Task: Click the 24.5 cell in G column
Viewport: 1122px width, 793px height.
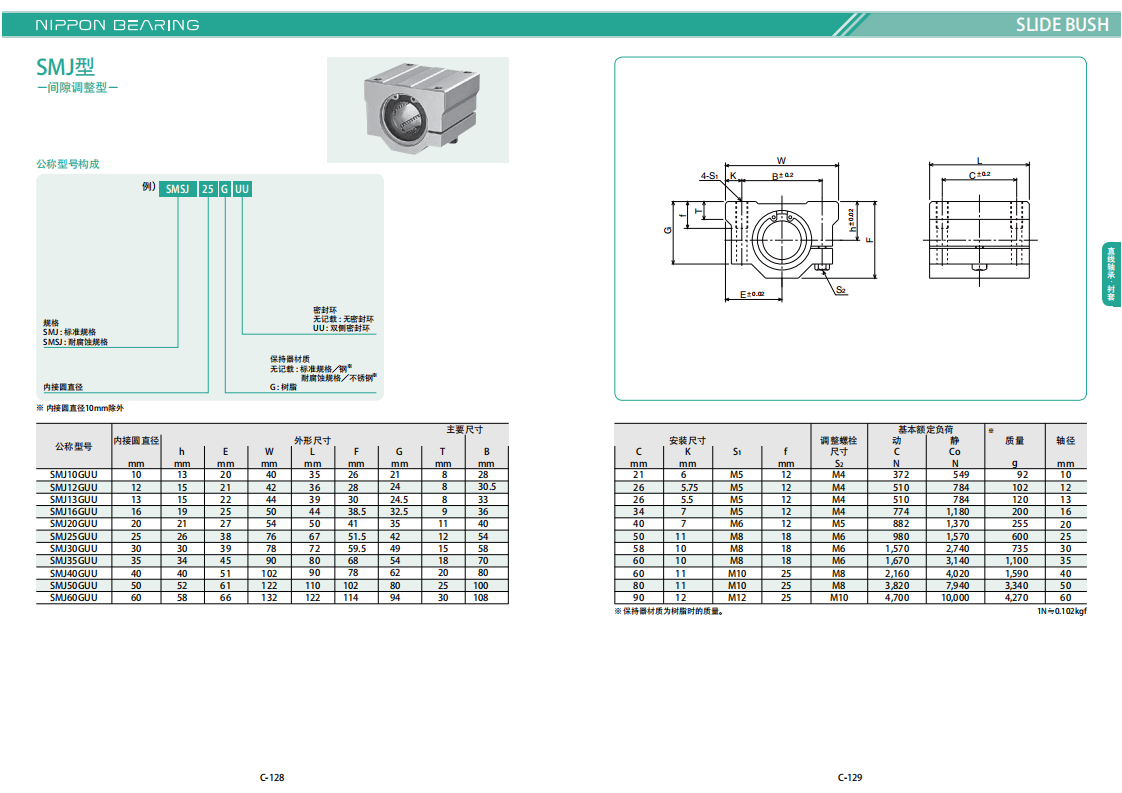Action: click(x=399, y=500)
